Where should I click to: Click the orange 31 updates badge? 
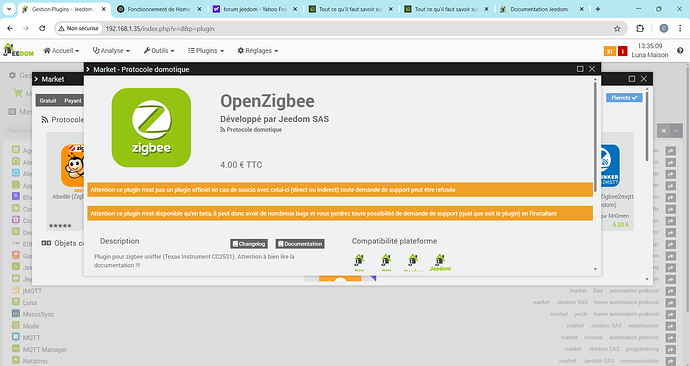click(x=609, y=51)
